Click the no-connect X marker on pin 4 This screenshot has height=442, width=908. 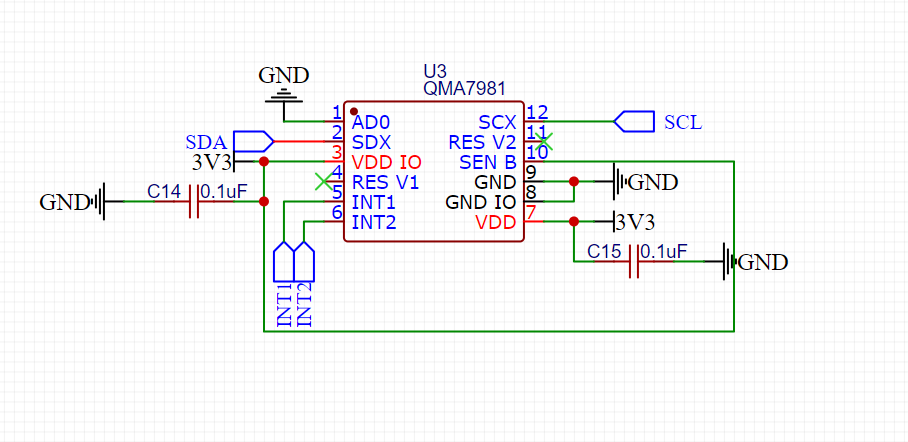click(323, 181)
